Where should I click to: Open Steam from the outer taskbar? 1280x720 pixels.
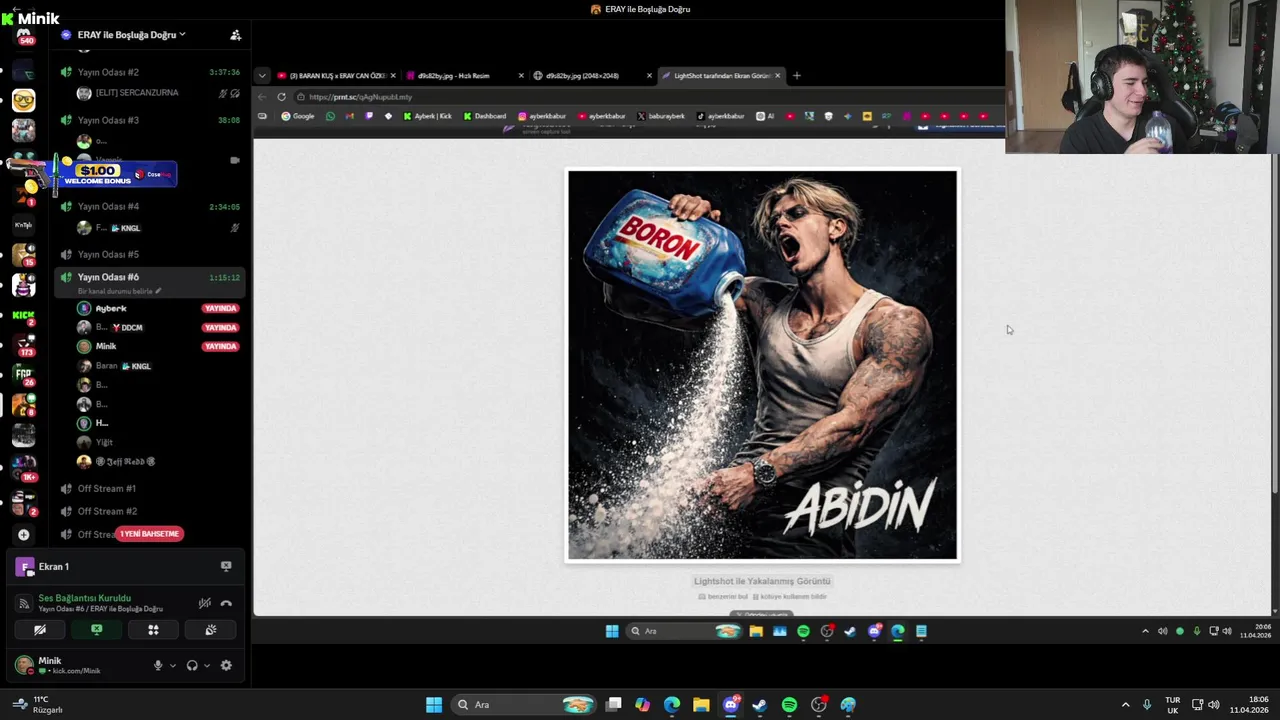pos(760,705)
